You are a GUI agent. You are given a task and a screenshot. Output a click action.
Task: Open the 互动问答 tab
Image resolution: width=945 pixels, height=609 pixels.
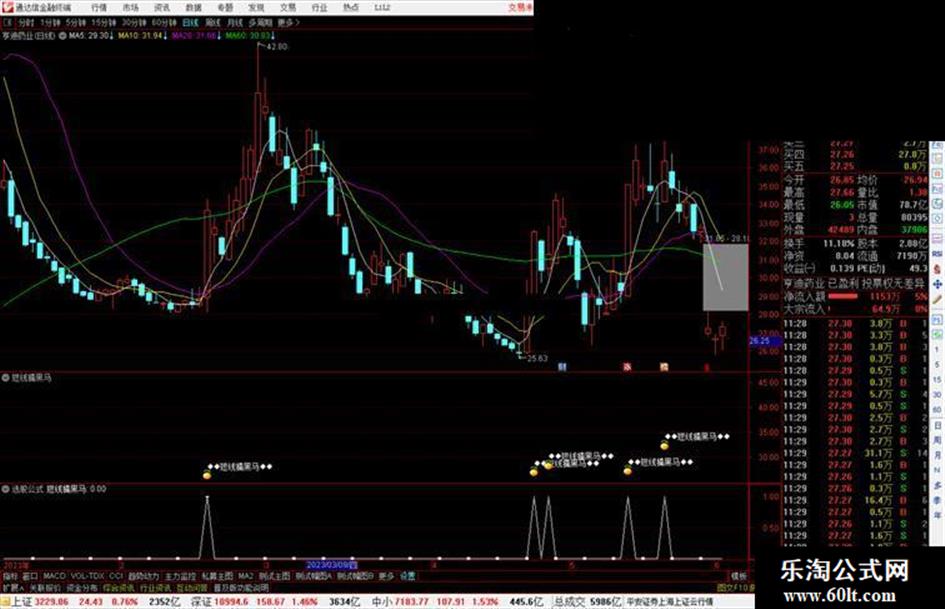click(x=192, y=587)
